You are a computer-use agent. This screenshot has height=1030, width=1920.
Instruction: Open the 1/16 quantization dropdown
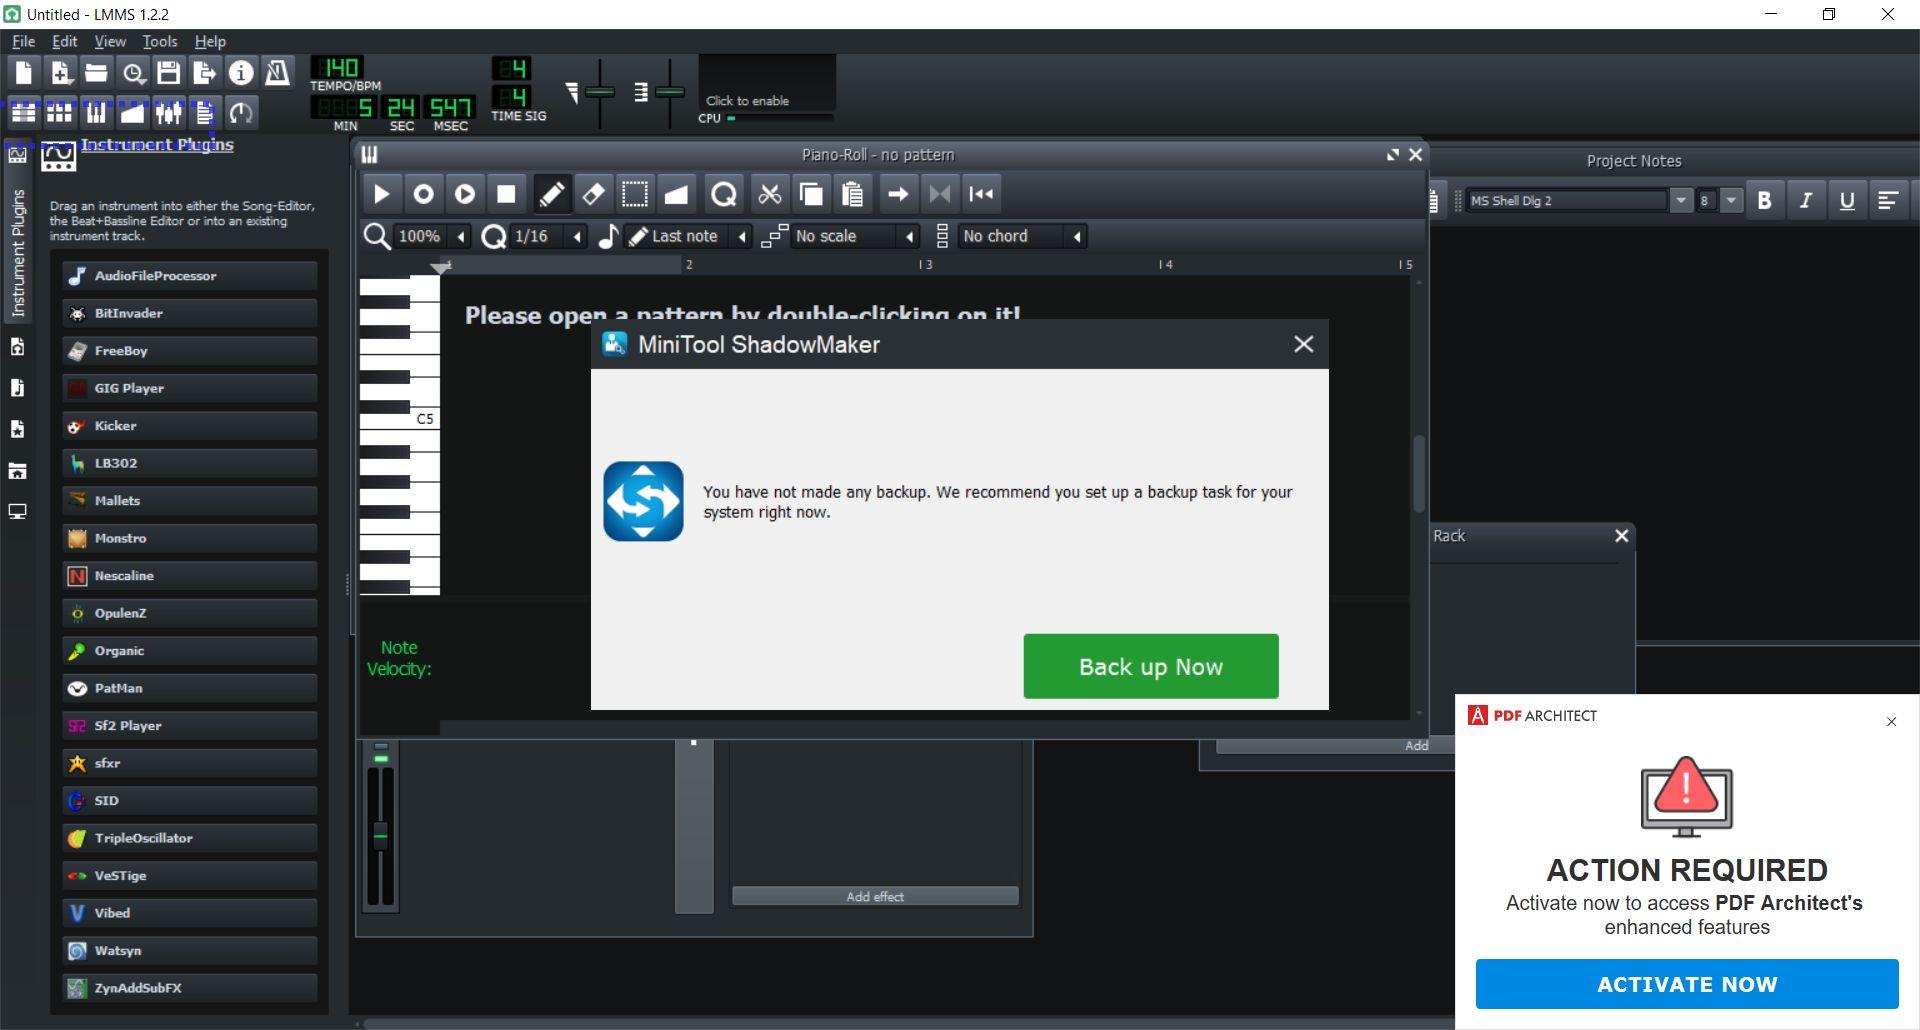[x=548, y=237]
